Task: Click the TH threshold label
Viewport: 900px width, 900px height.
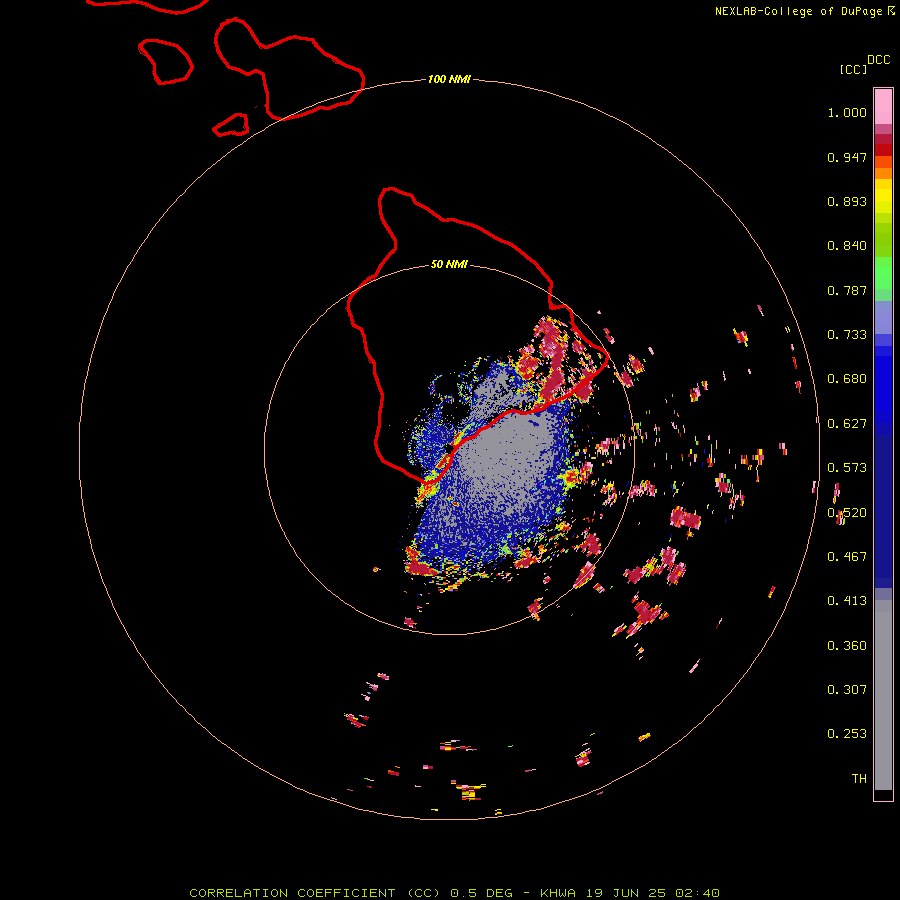Action: [x=859, y=779]
